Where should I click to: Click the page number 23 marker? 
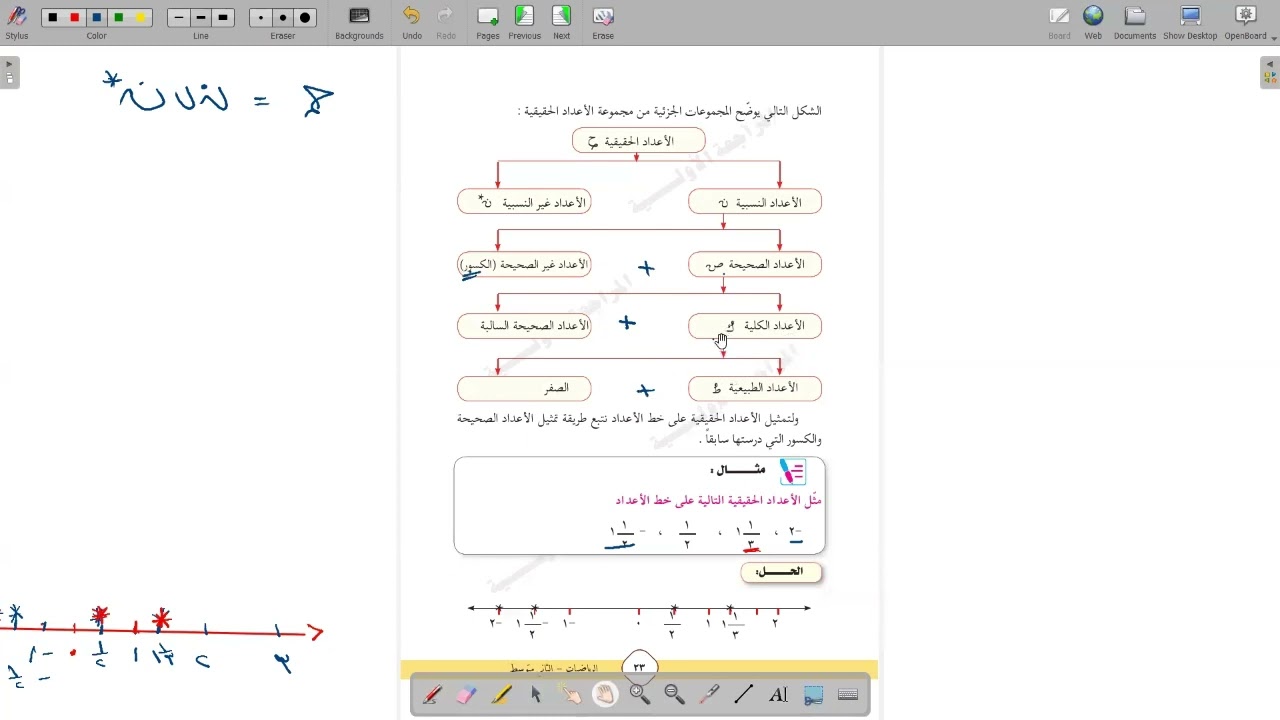coord(639,666)
